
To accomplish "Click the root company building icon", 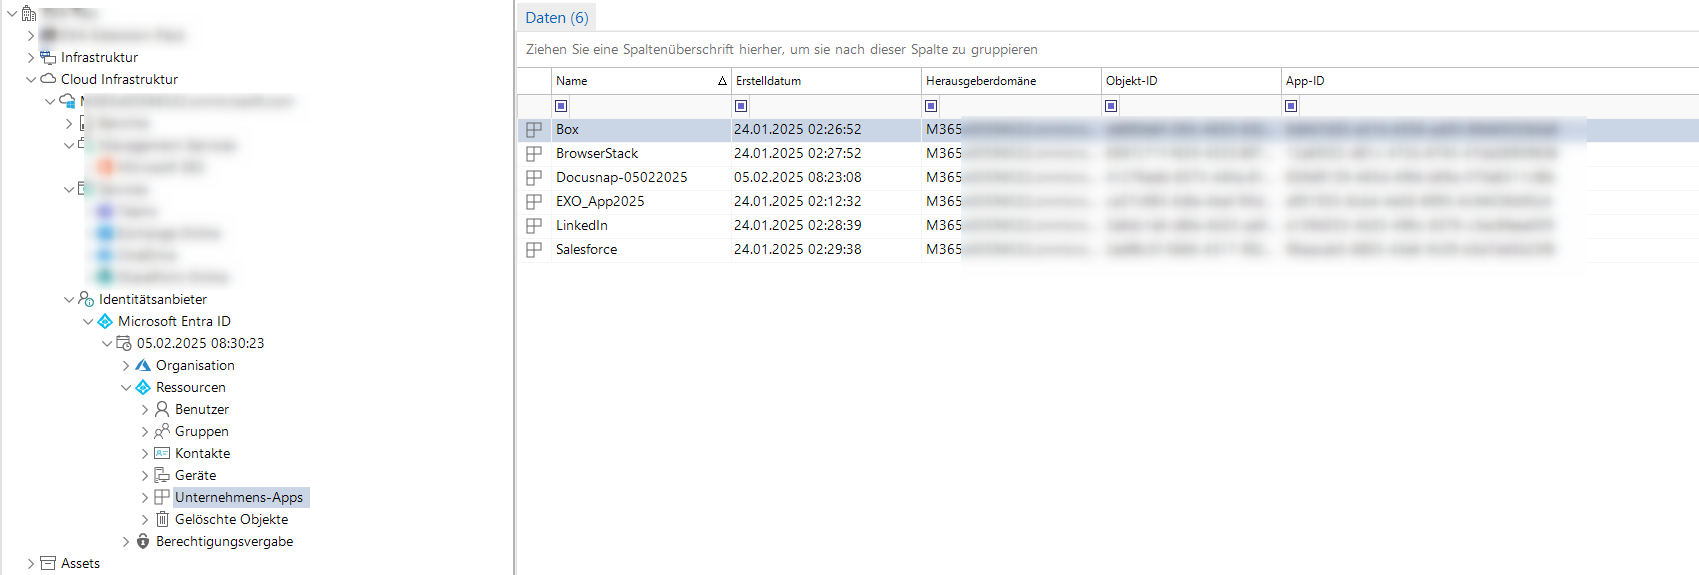I will tap(29, 14).
